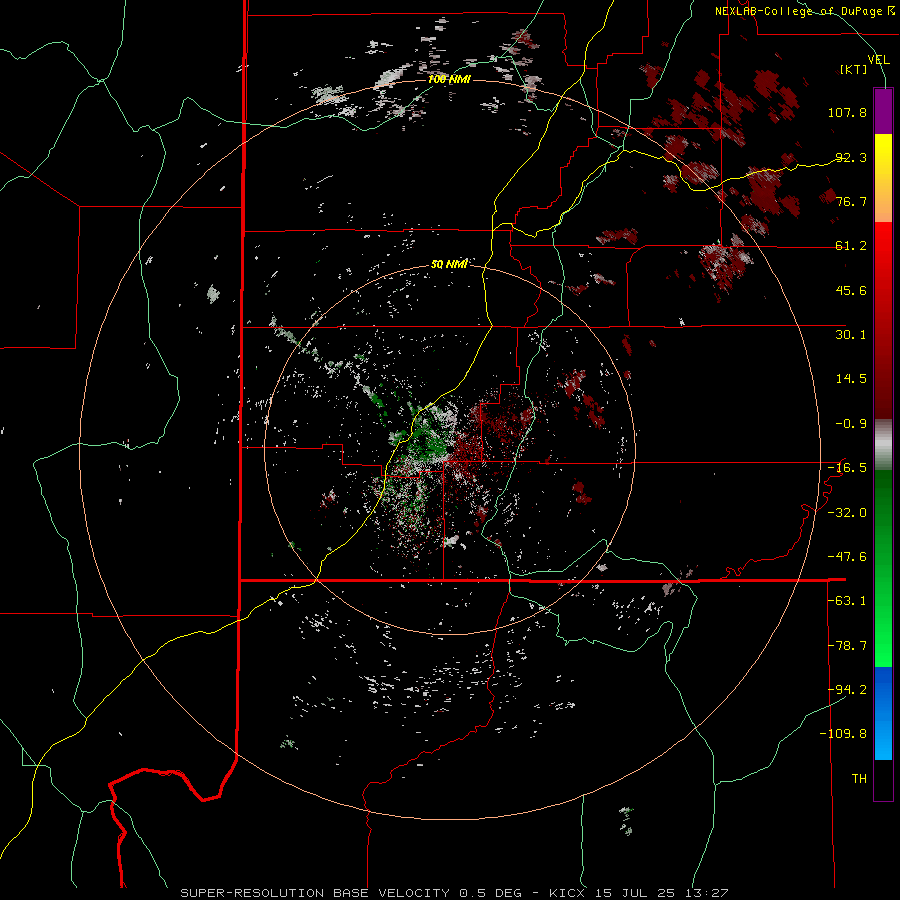
Task: Click the 14.5 legend value
Action: coord(851,379)
